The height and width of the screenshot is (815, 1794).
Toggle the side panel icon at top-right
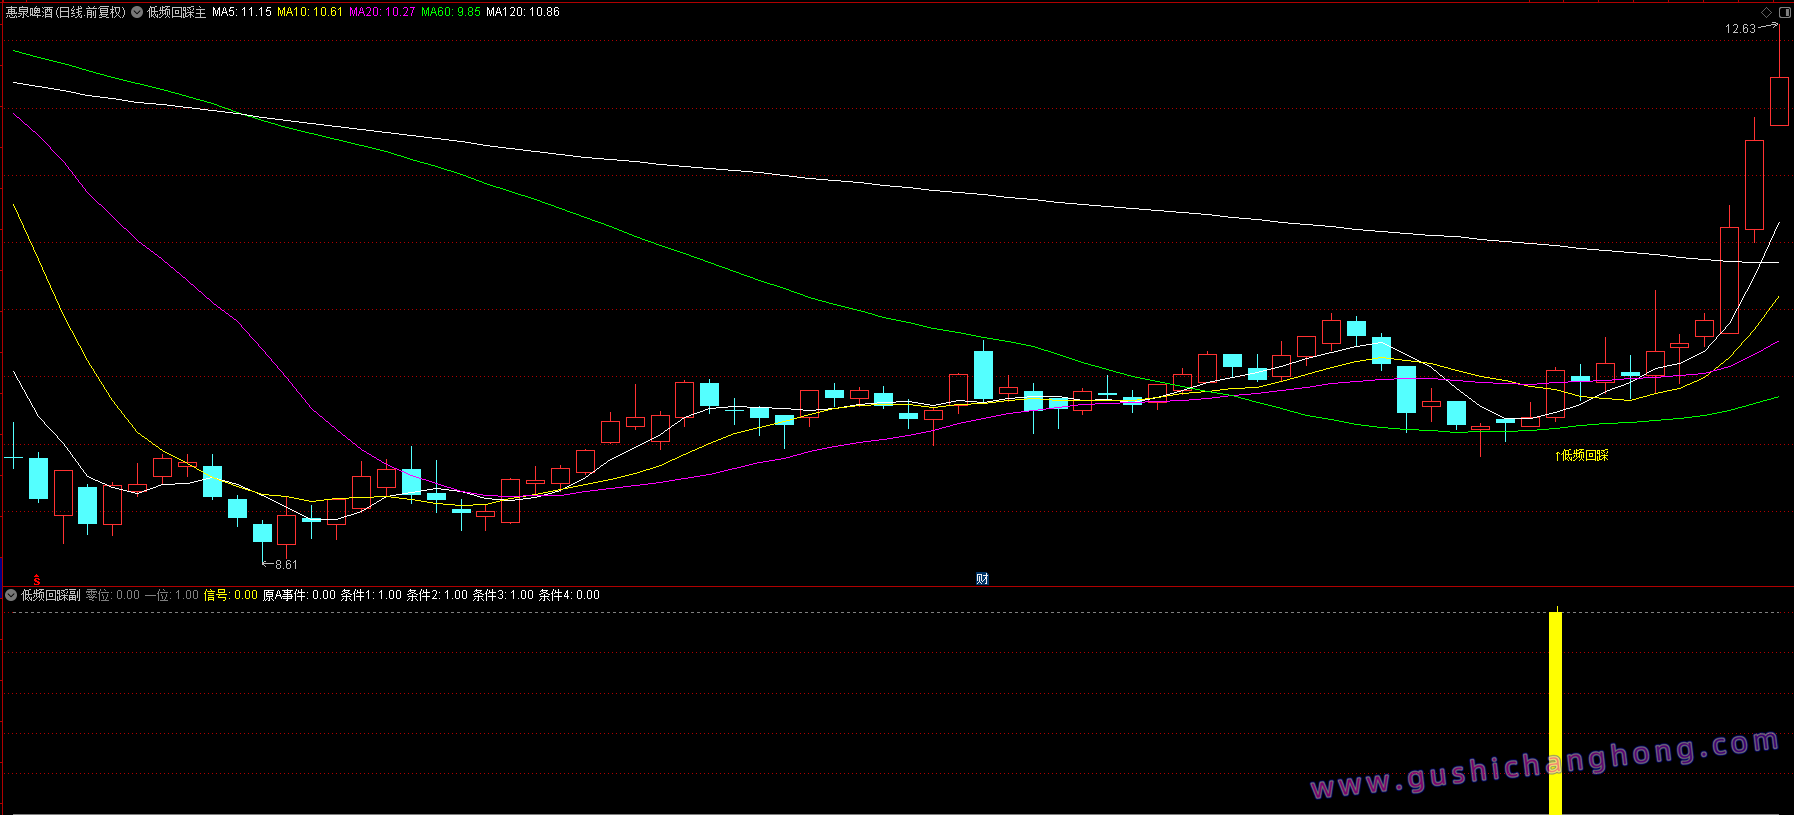[1785, 12]
